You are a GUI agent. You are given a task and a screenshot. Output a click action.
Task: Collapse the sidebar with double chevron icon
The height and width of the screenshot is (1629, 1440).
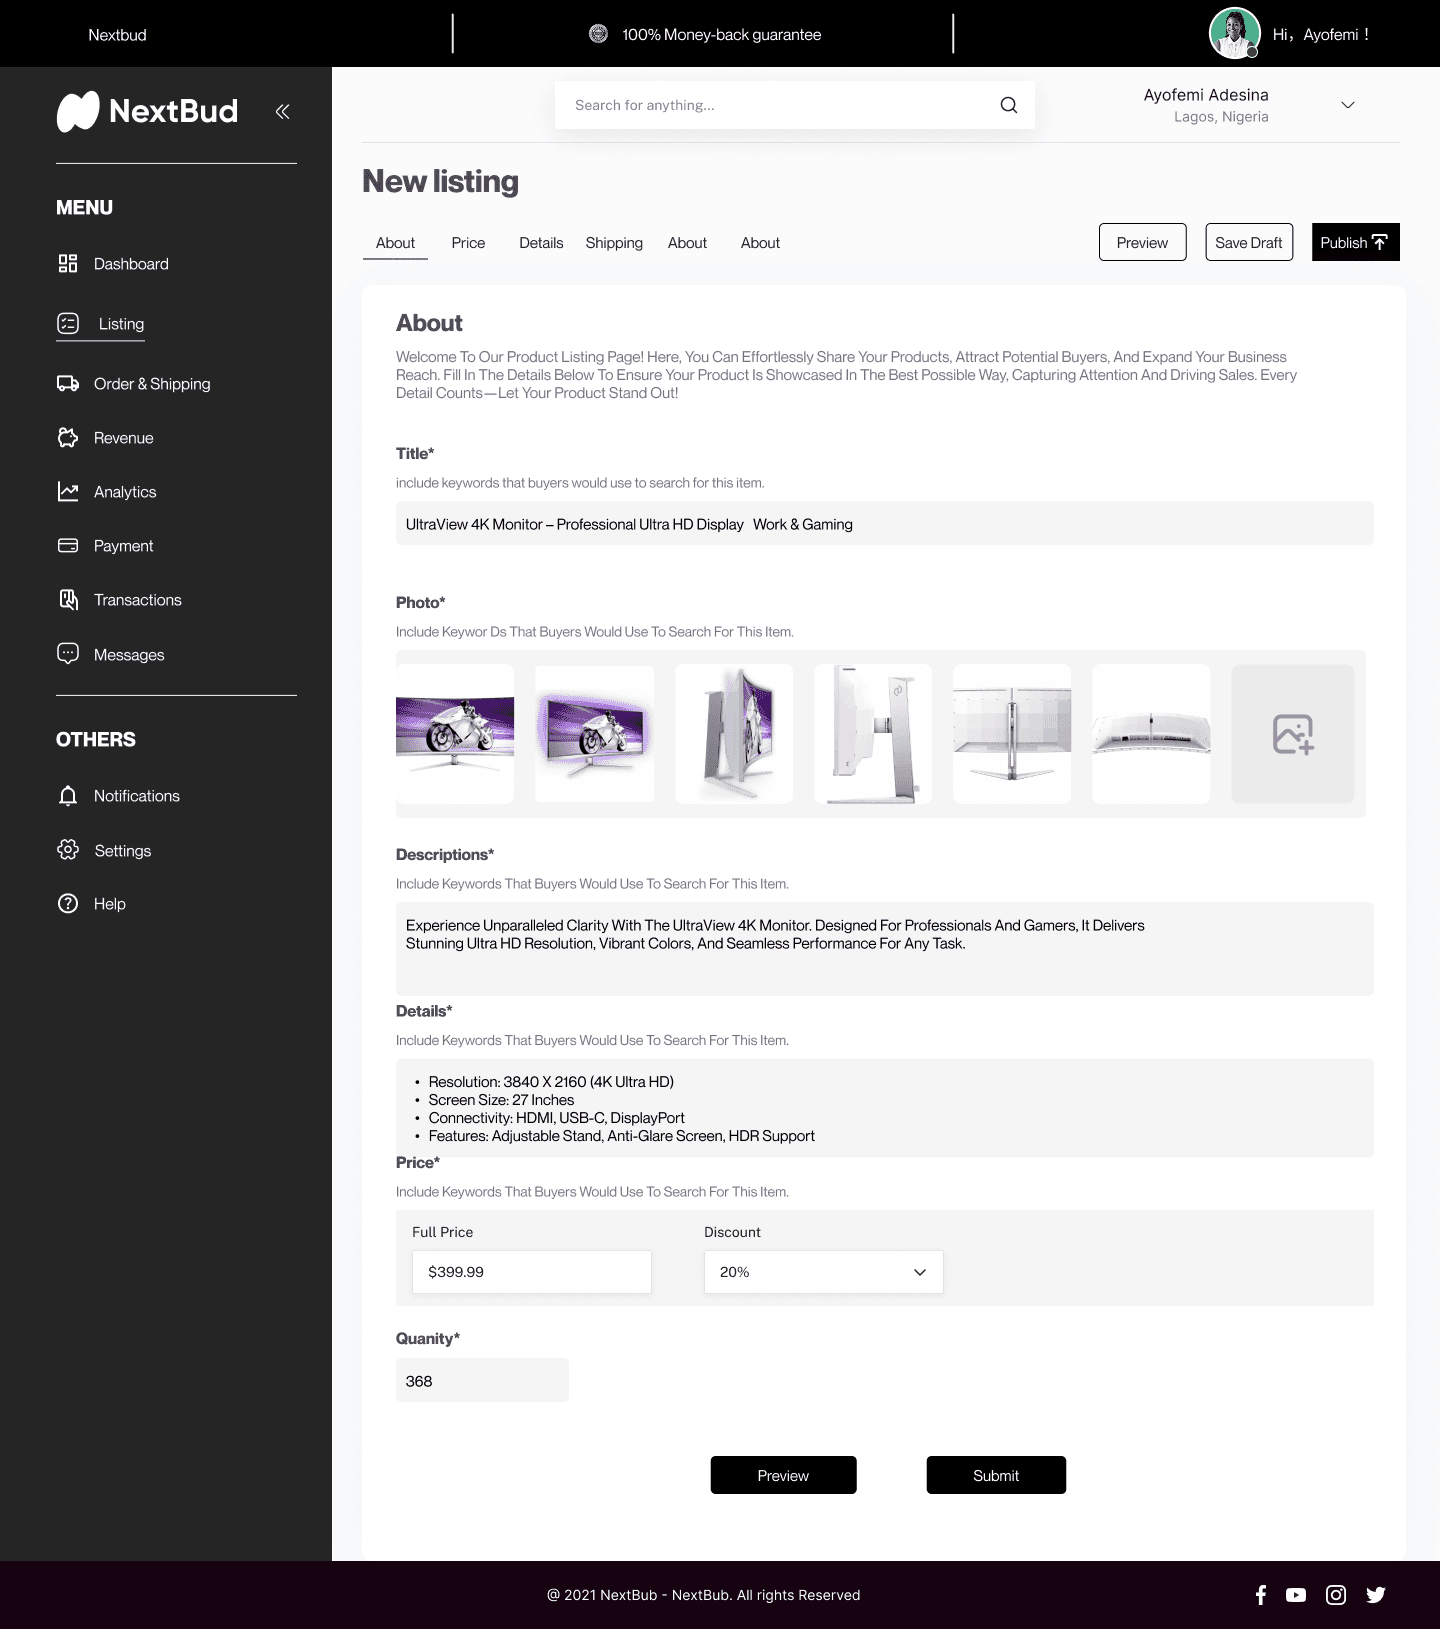click(282, 111)
